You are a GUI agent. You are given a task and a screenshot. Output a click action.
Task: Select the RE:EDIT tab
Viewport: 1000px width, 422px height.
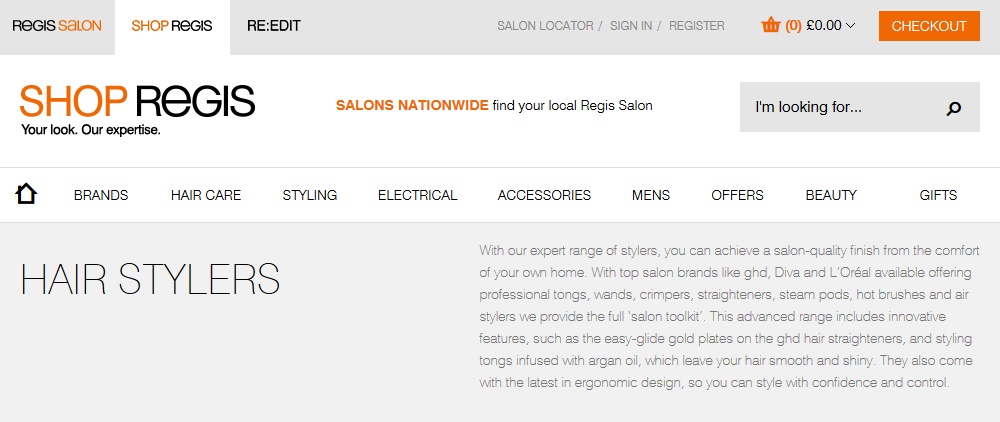pyautogui.click(x=273, y=26)
